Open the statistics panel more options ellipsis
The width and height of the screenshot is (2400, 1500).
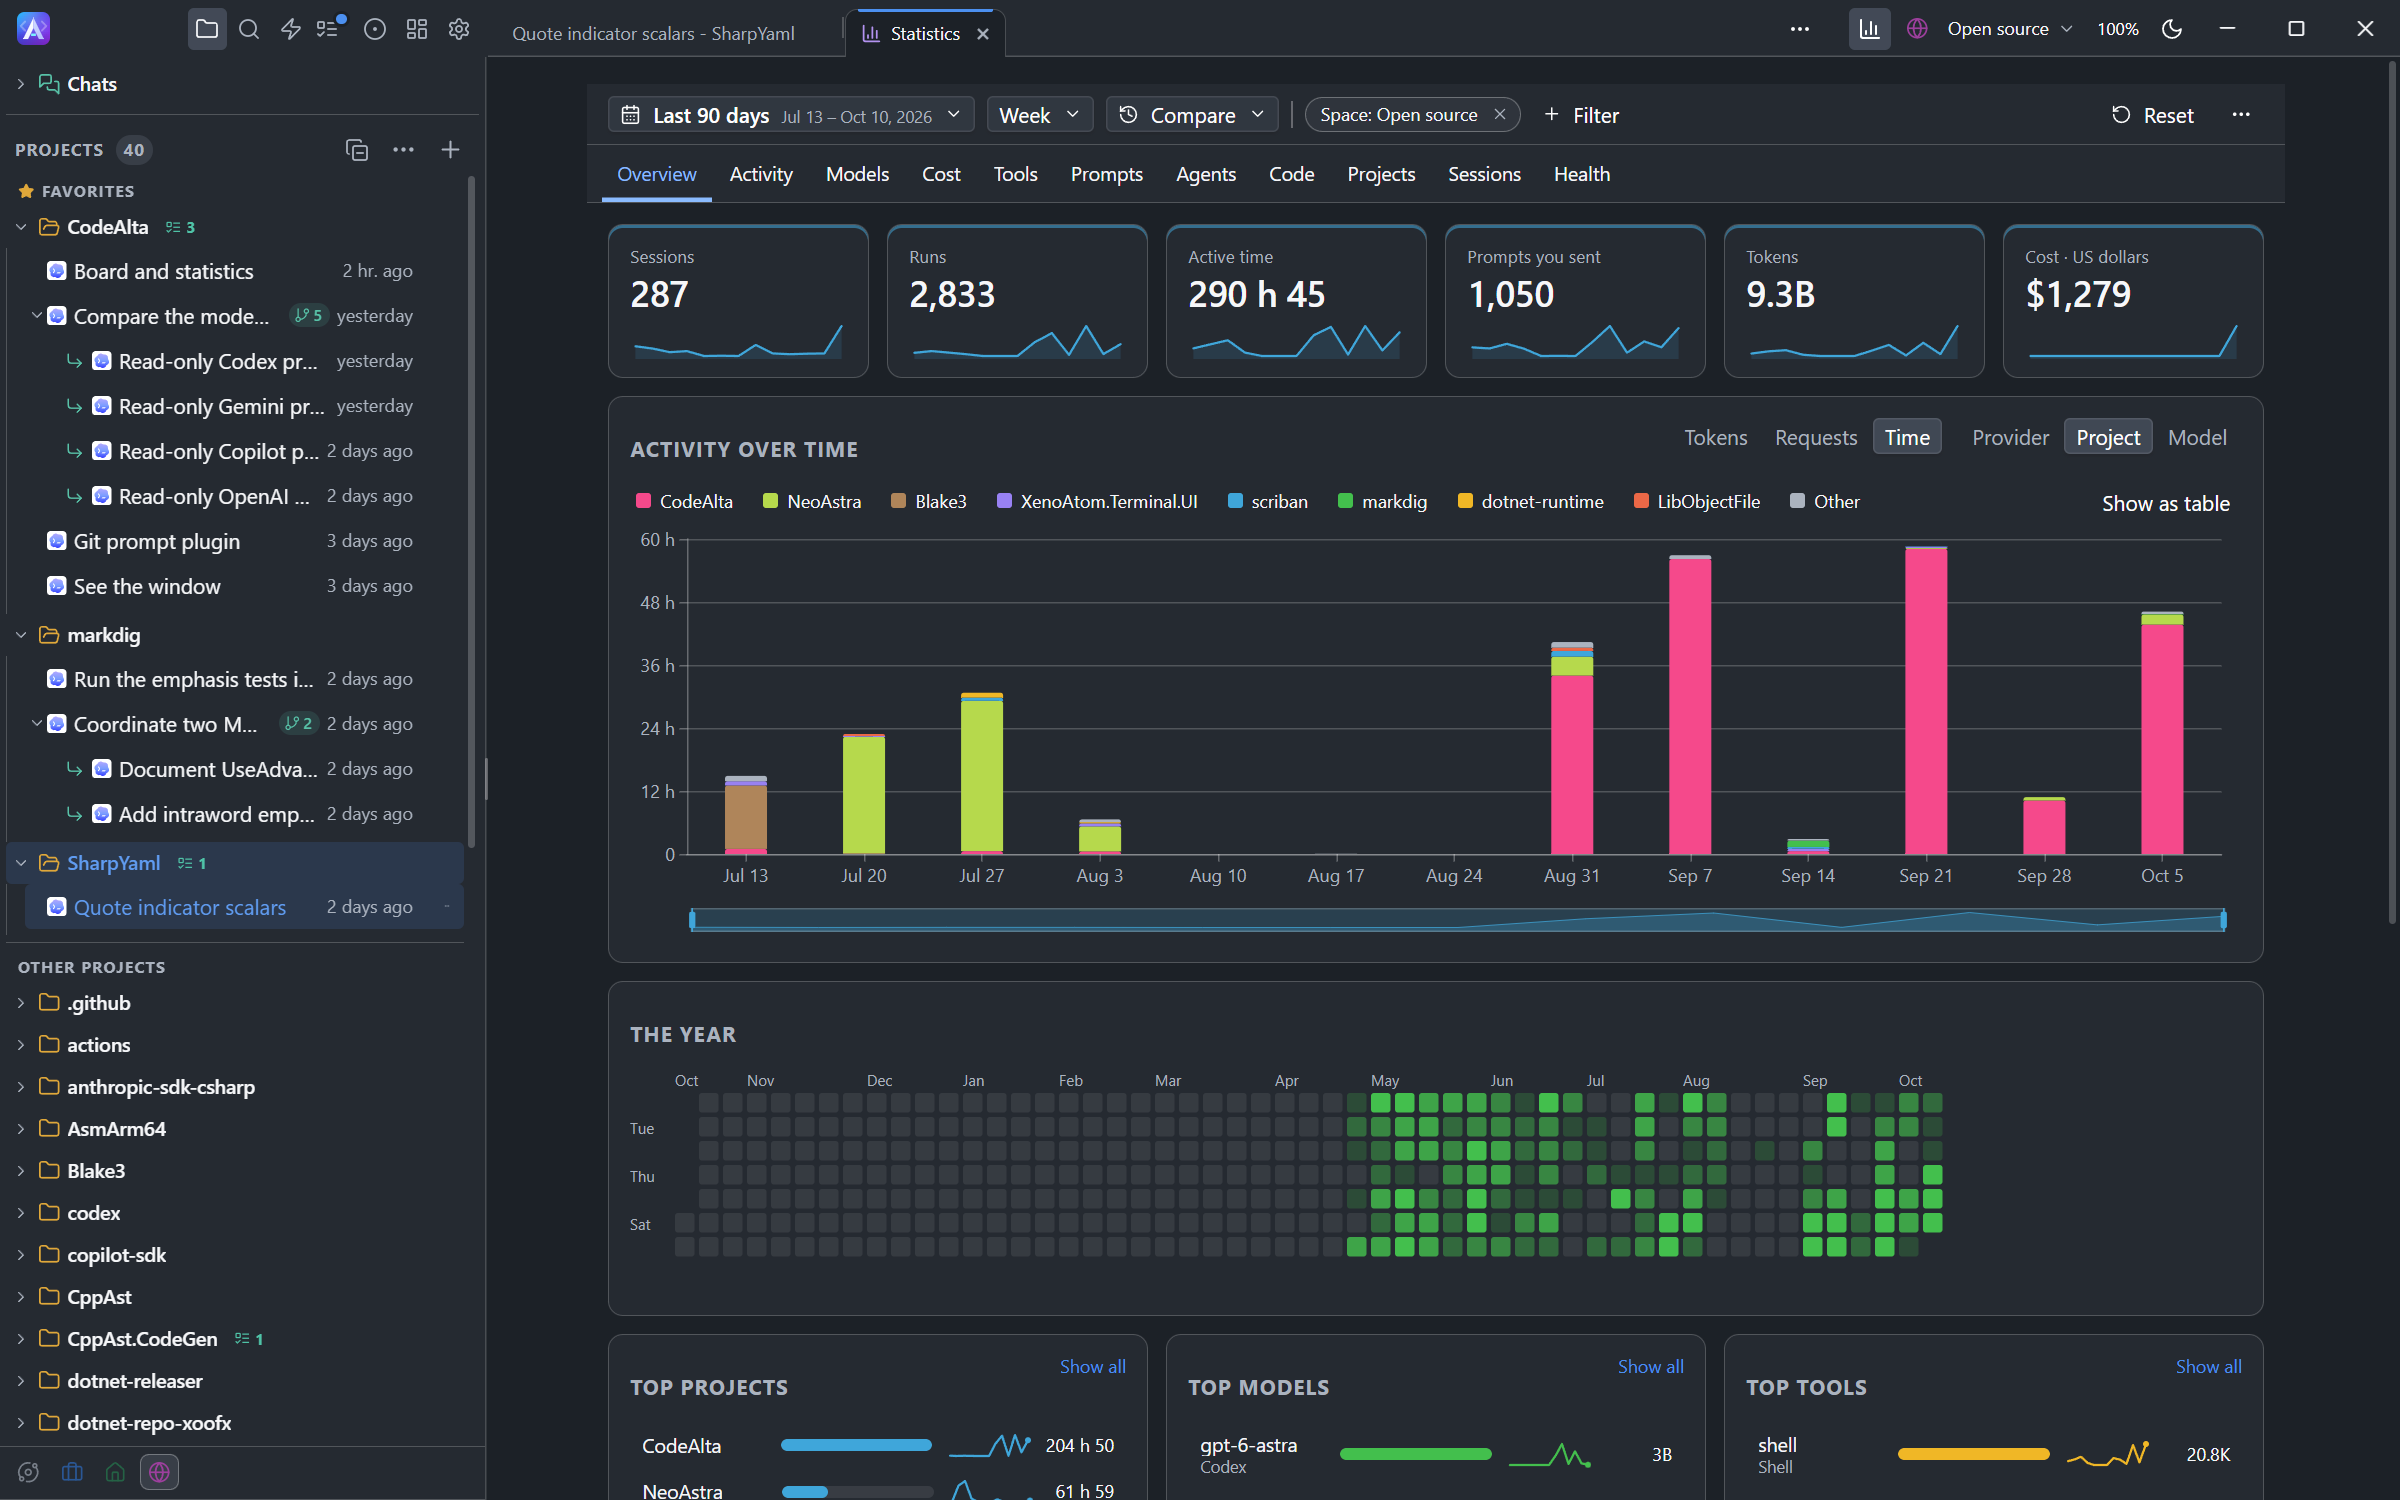[x=2241, y=115]
